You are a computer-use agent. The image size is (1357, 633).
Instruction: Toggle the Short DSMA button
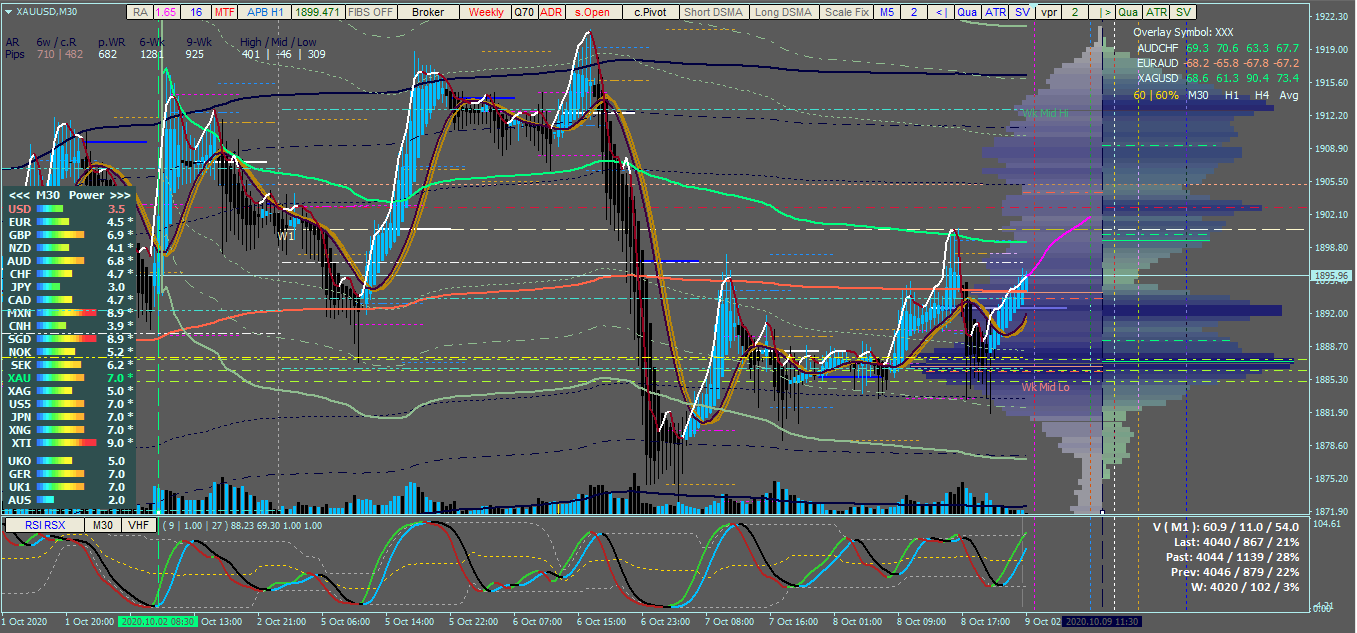pos(712,12)
